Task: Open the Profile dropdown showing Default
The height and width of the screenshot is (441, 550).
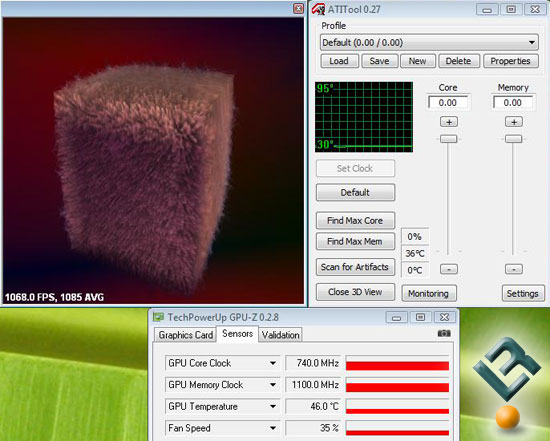Action: [429, 43]
